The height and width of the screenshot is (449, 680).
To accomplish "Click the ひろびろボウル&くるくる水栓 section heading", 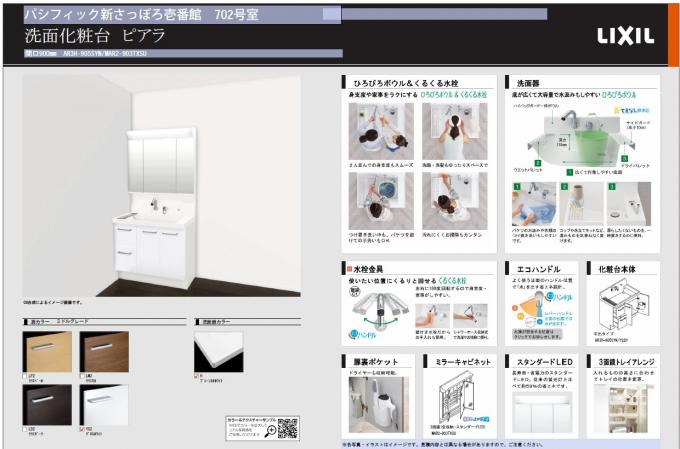I will [x=406, y=83].
